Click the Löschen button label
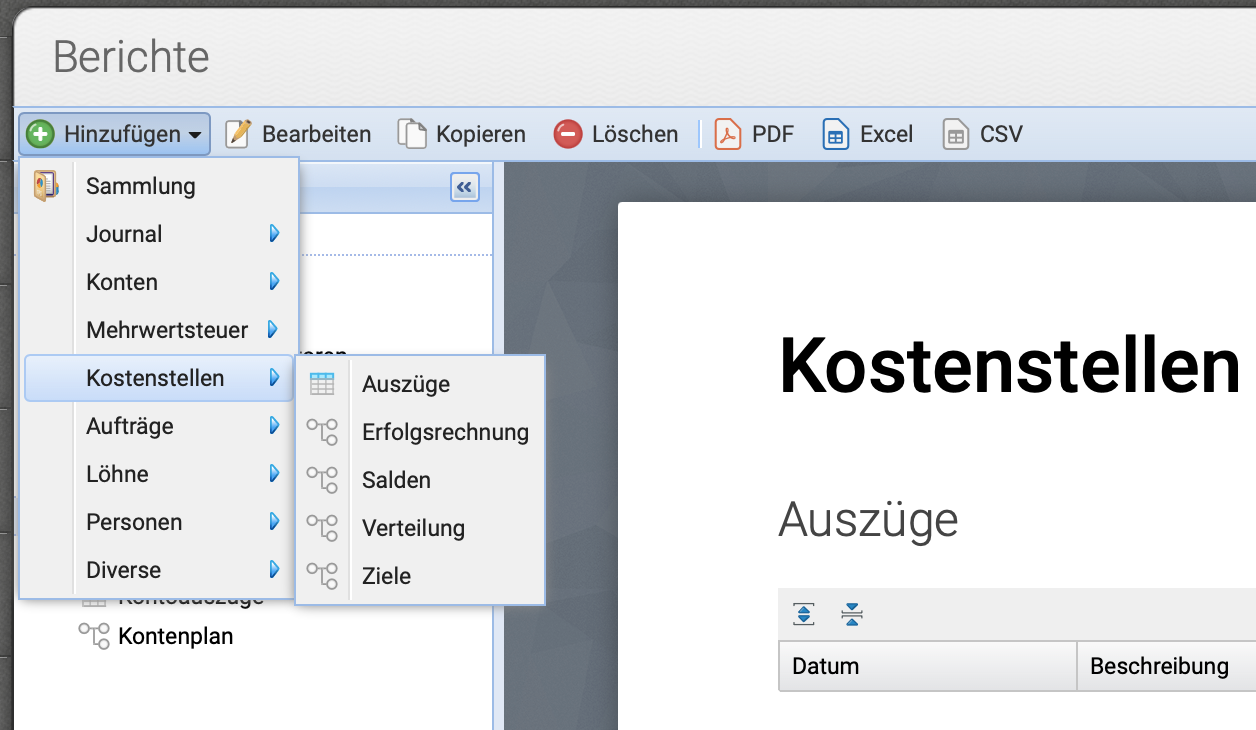 [635, 134]
